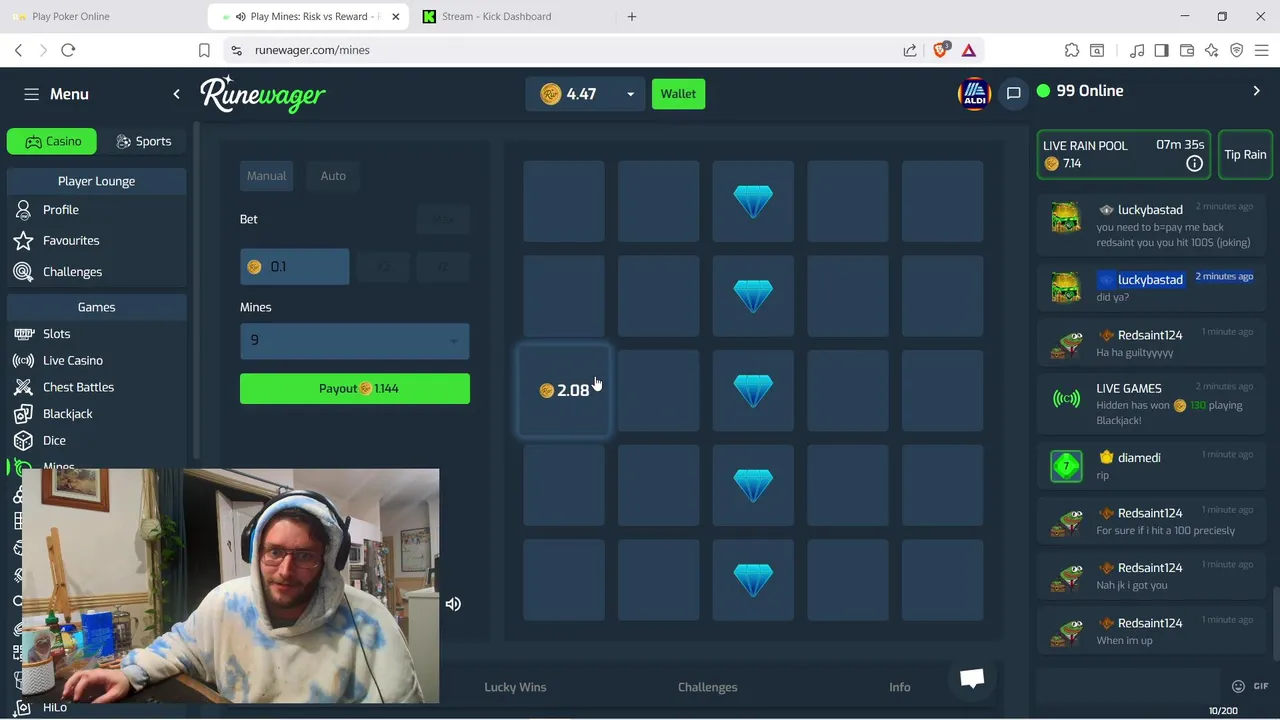Viewport: 1280px width, 720px height.
Task: Open the ALDI user avatar
Action: tap(974, 93)
